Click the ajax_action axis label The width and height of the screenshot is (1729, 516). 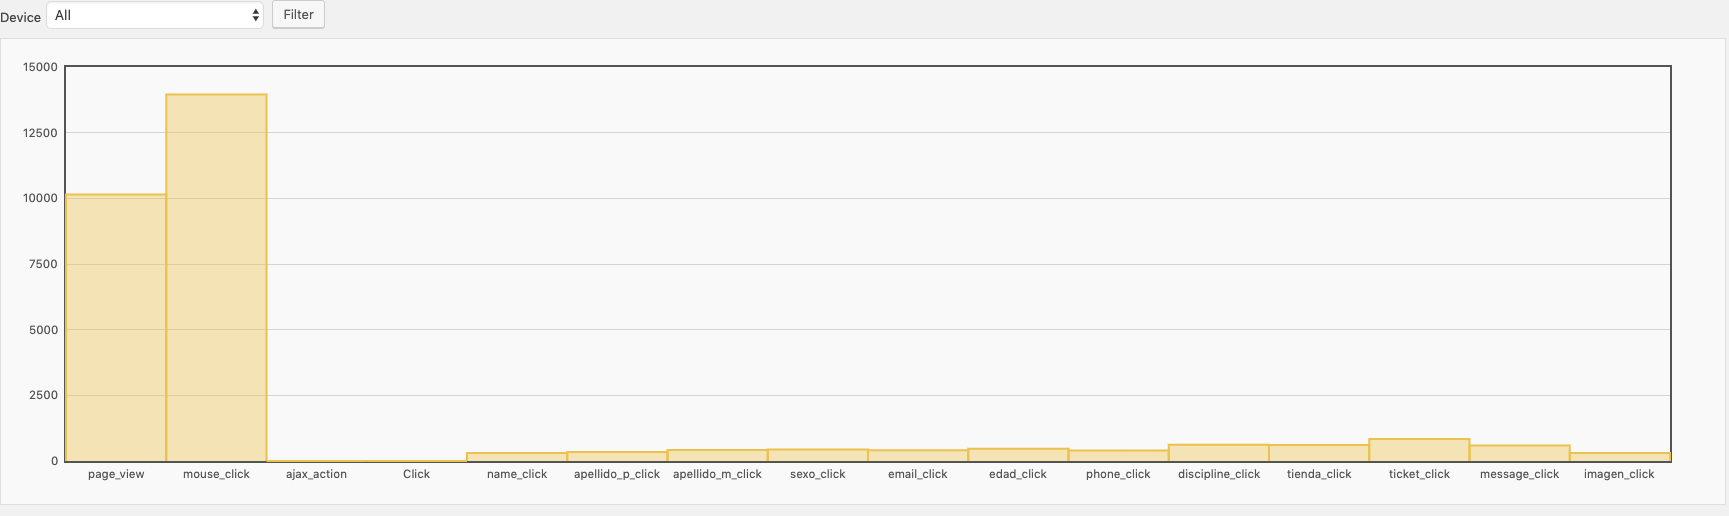(x=316, y=474)
